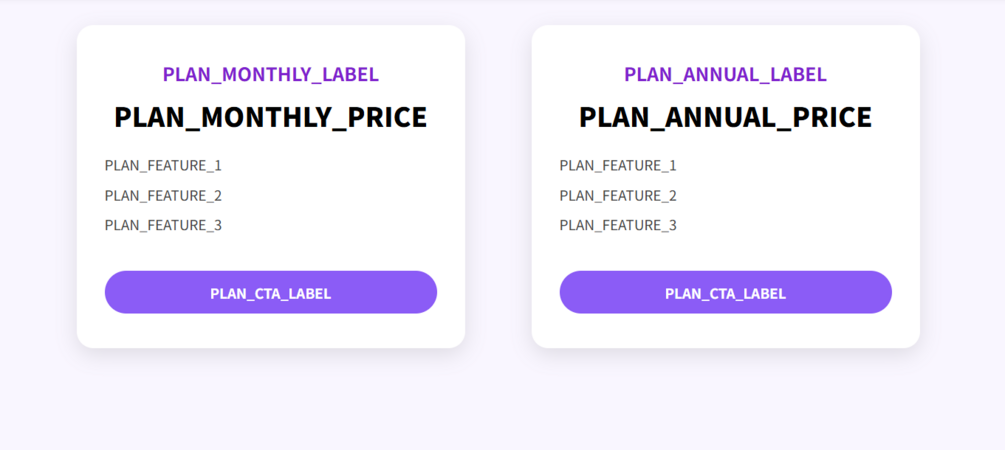Viewport: 1005px width, 450px height.
Task: Select the PLAN_ANNUAL_LABEL heading
Action: coord(725,74)
